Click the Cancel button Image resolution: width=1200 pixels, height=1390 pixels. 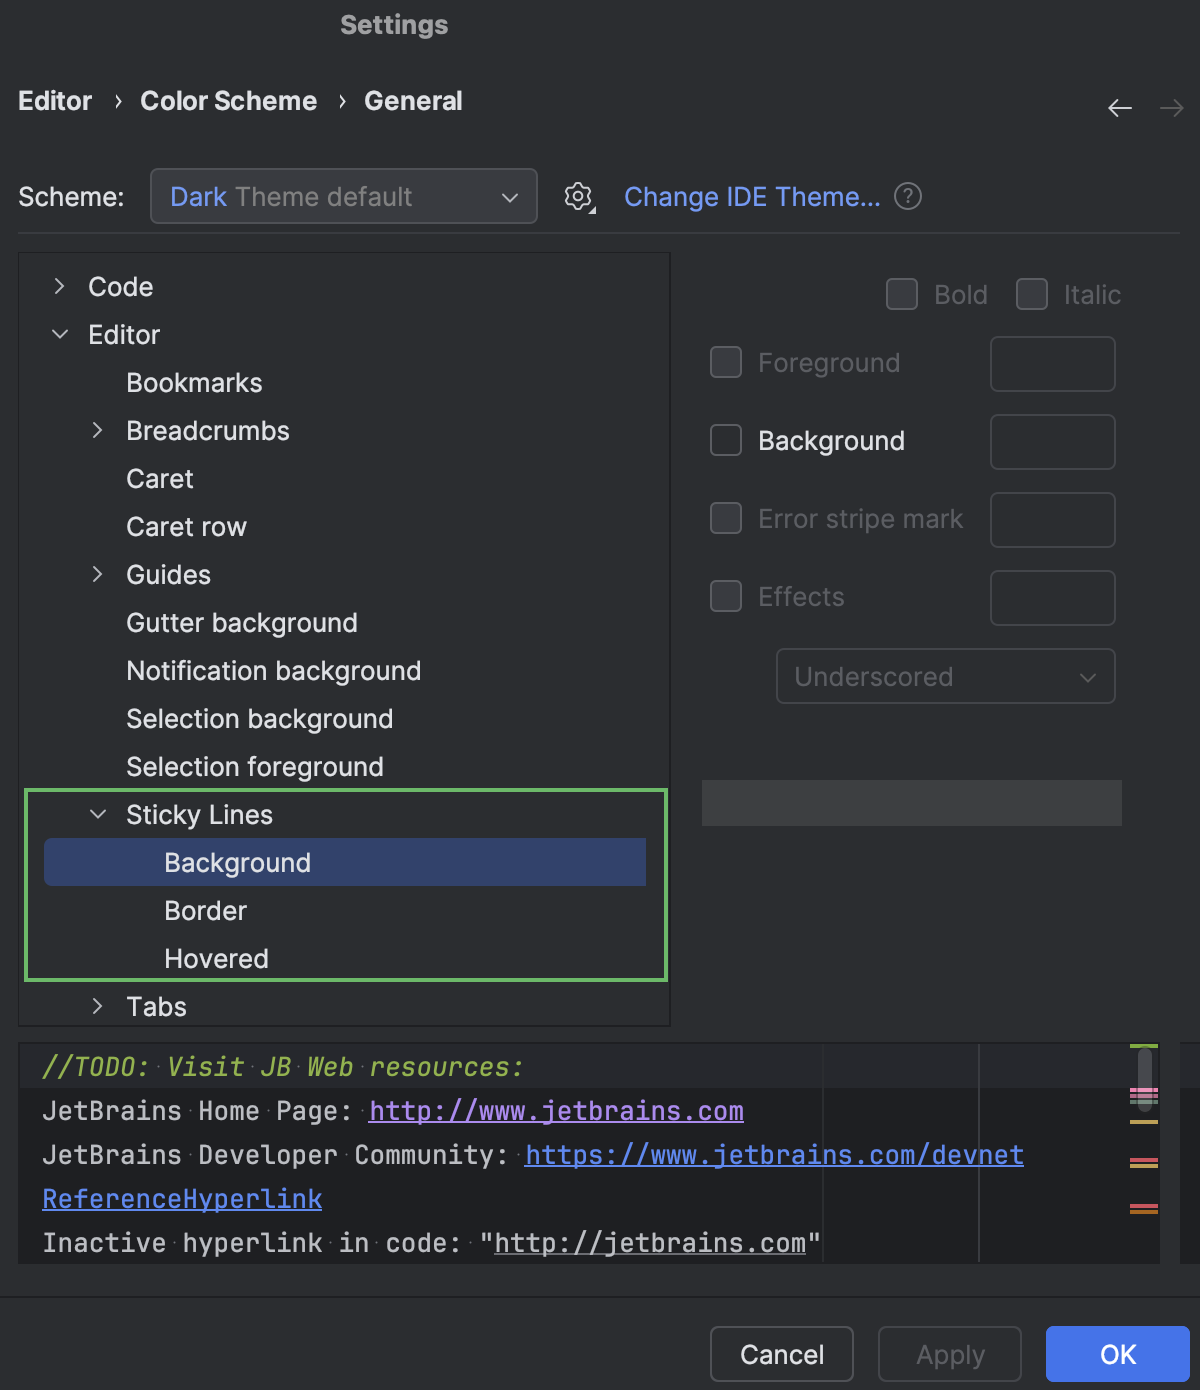(x=782, y=1354)
